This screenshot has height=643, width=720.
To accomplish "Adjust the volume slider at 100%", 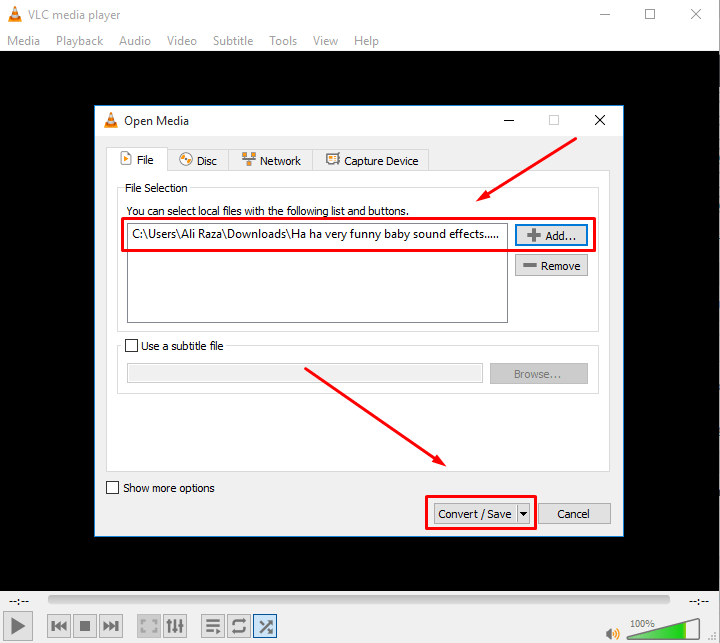I will (663, 629).
